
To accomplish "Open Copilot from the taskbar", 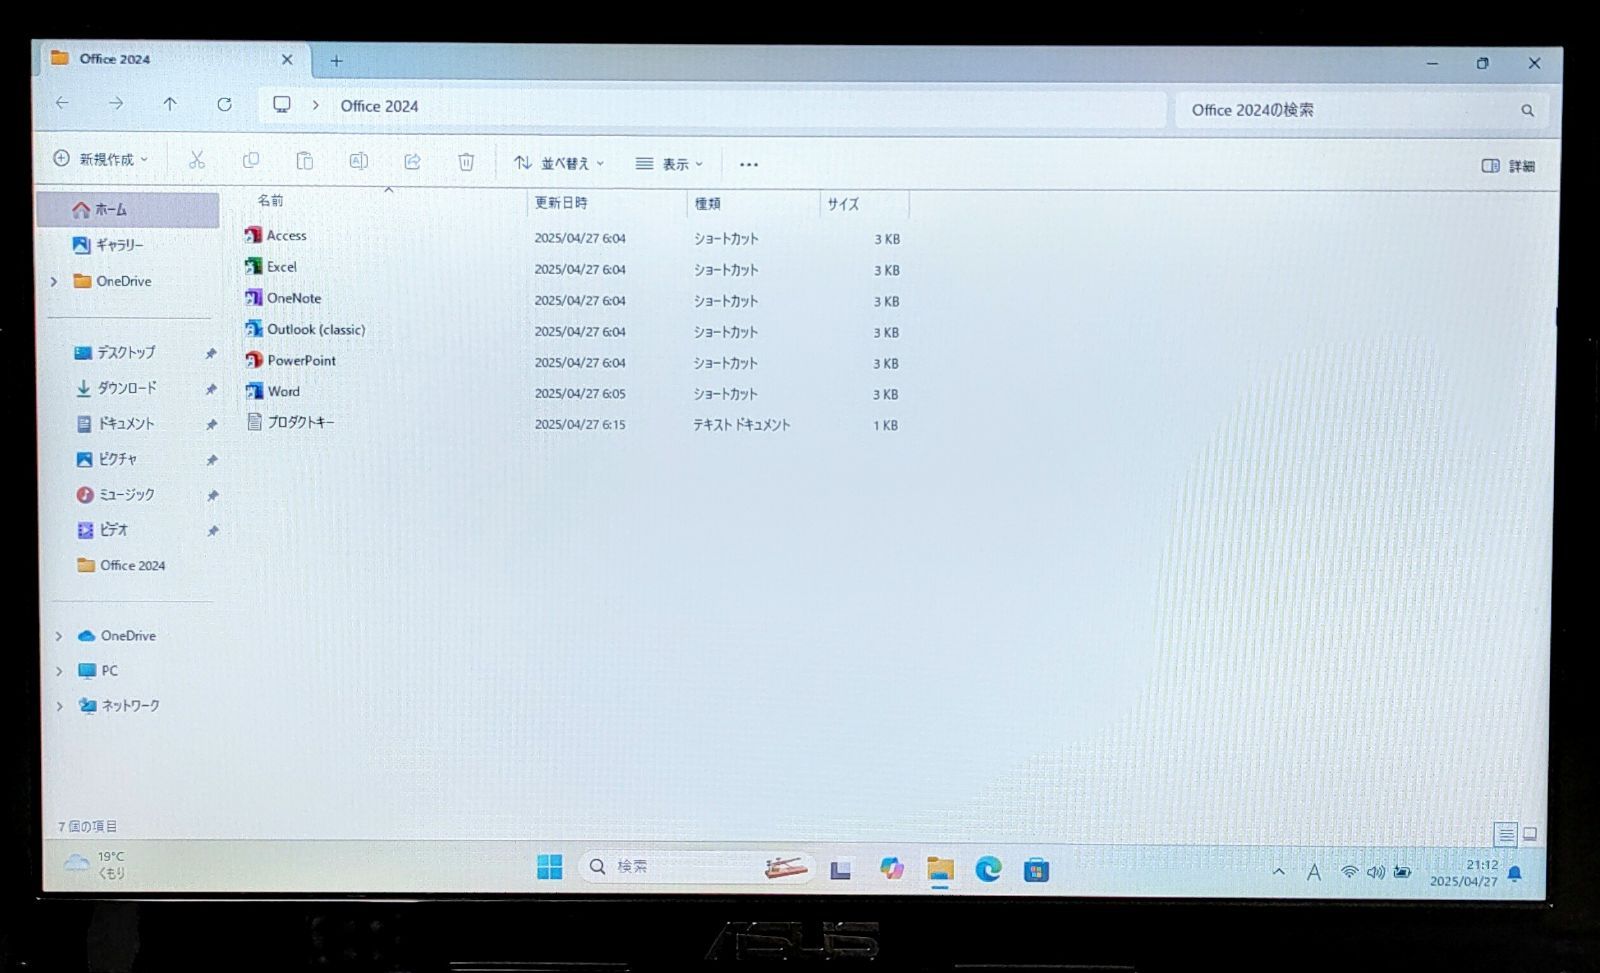I will 891,869.
